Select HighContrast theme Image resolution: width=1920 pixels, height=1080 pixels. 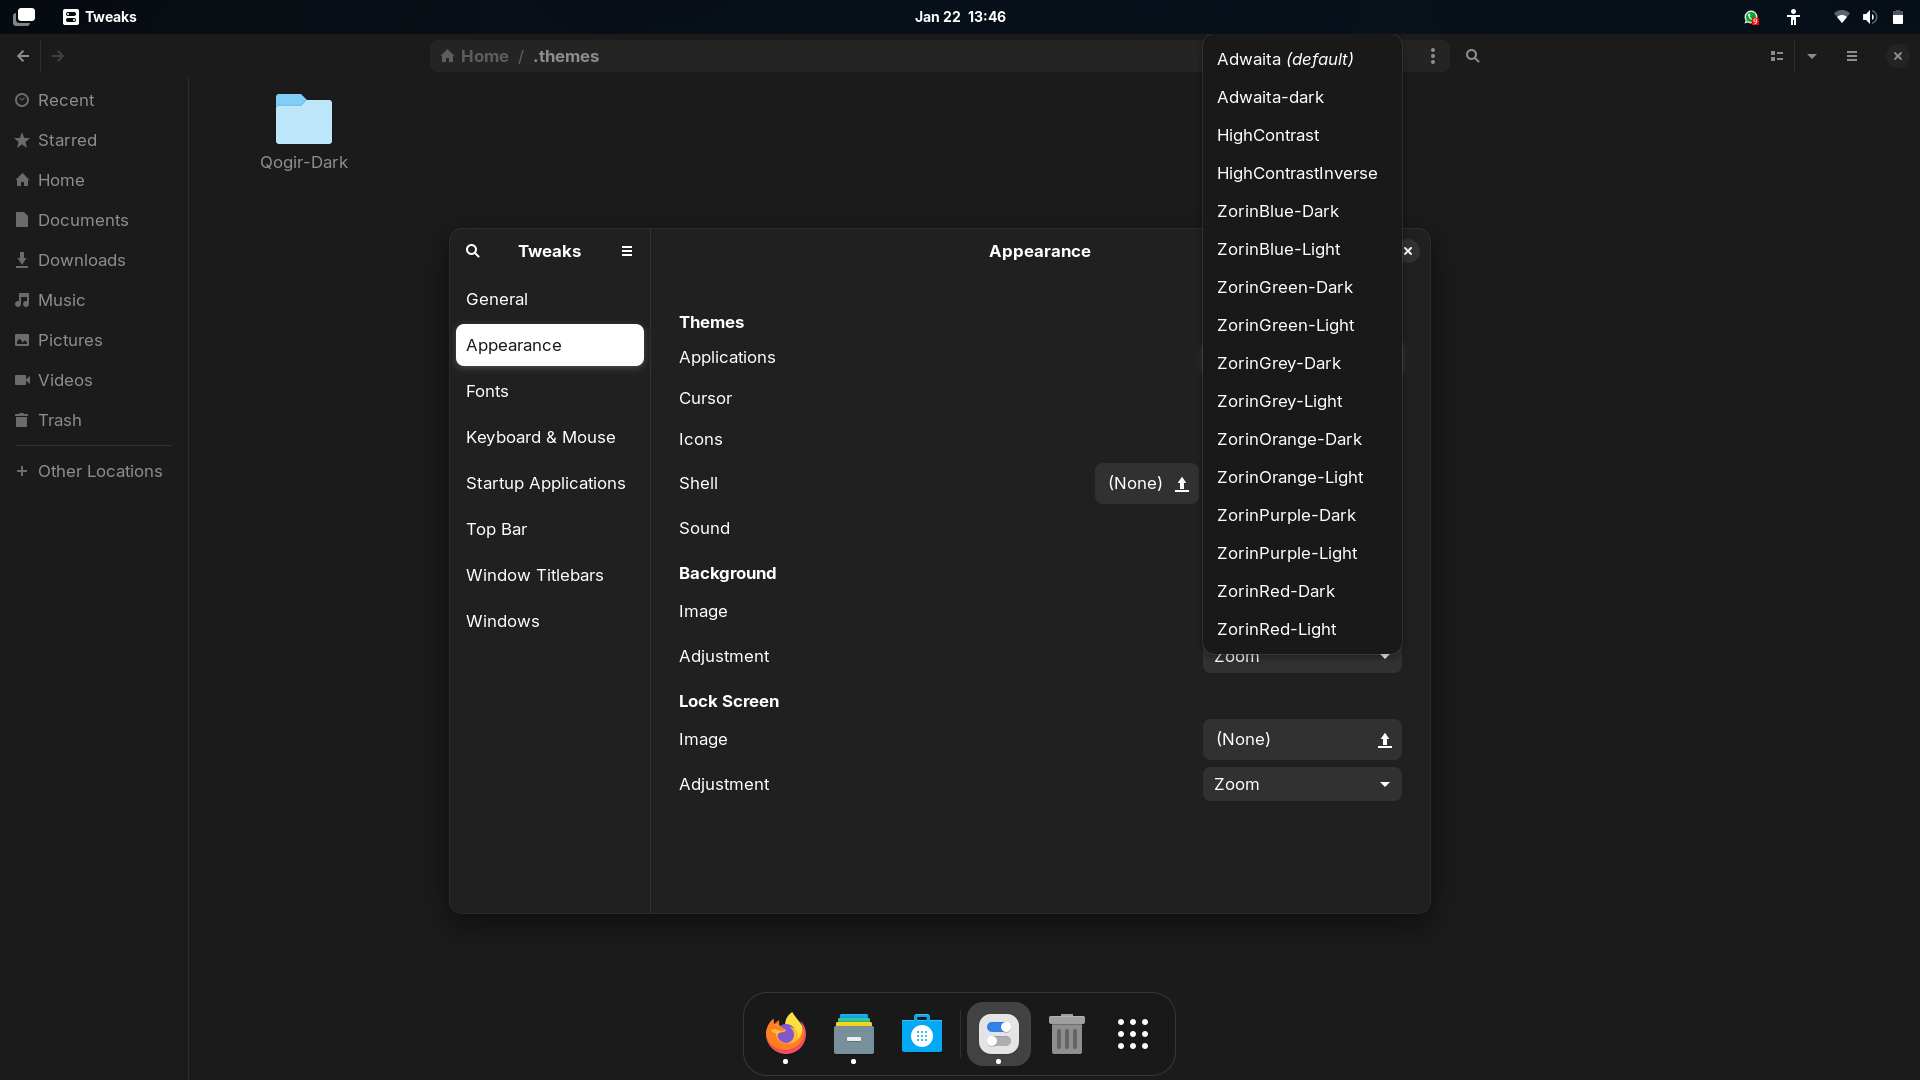pos(1302,135)
